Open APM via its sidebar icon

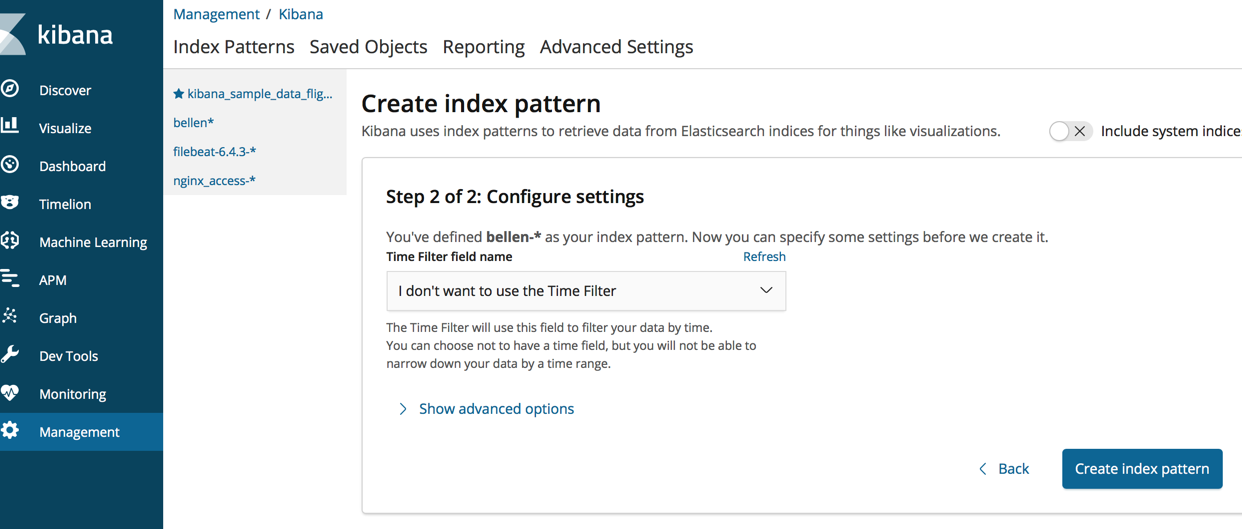click(11, 279)
